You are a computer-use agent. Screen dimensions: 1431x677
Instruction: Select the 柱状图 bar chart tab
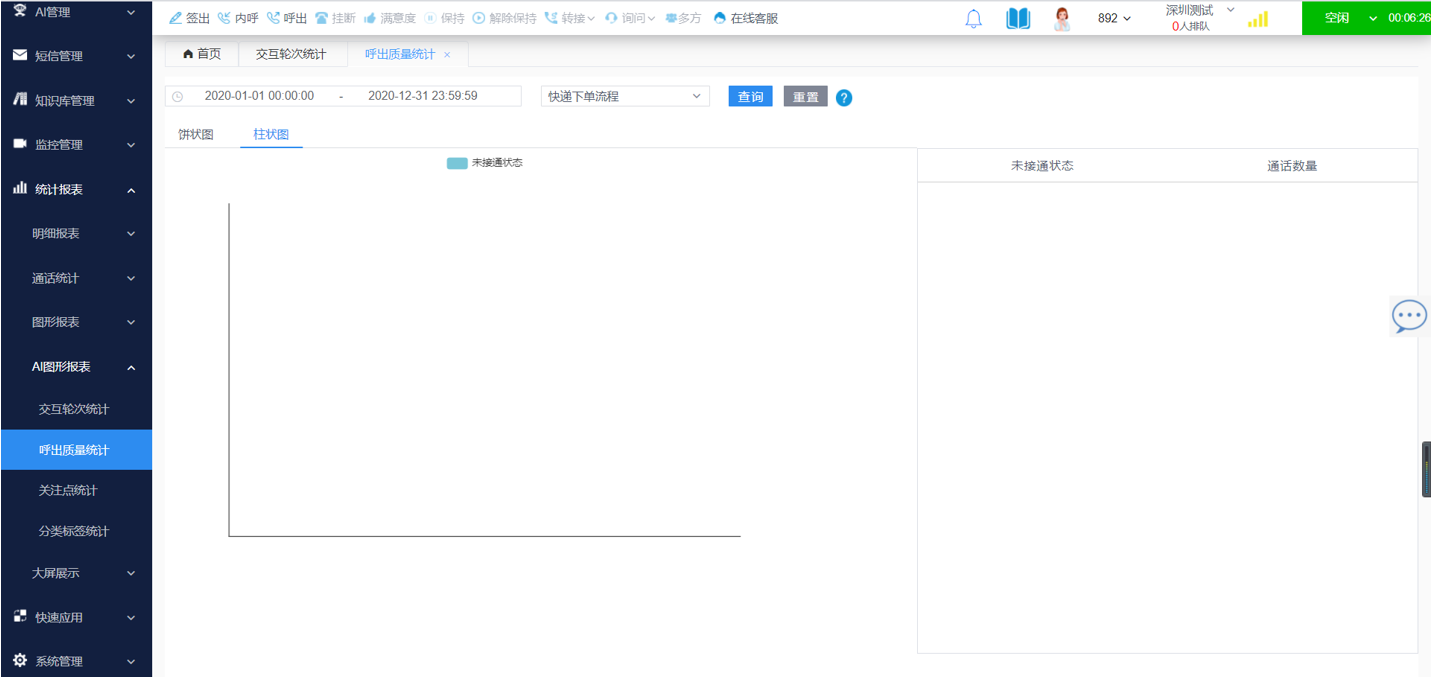click(272, 134)
